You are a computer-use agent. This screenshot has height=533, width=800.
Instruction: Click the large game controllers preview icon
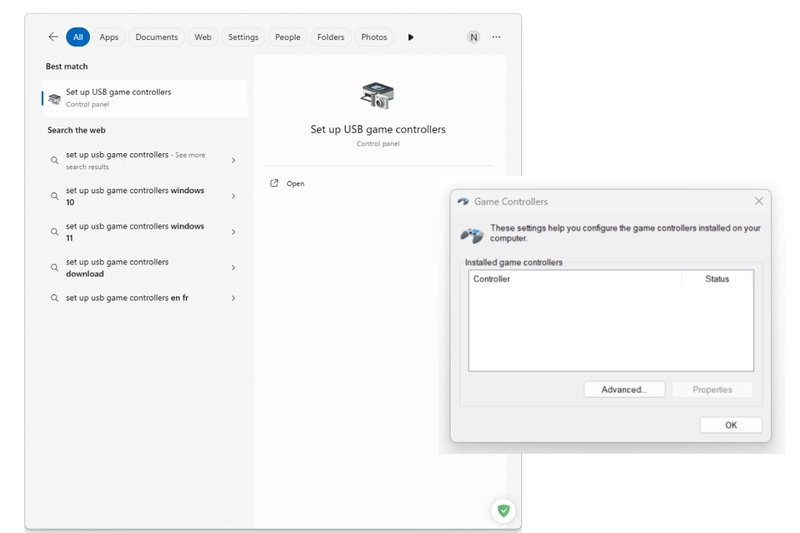(x=378, y=95)
